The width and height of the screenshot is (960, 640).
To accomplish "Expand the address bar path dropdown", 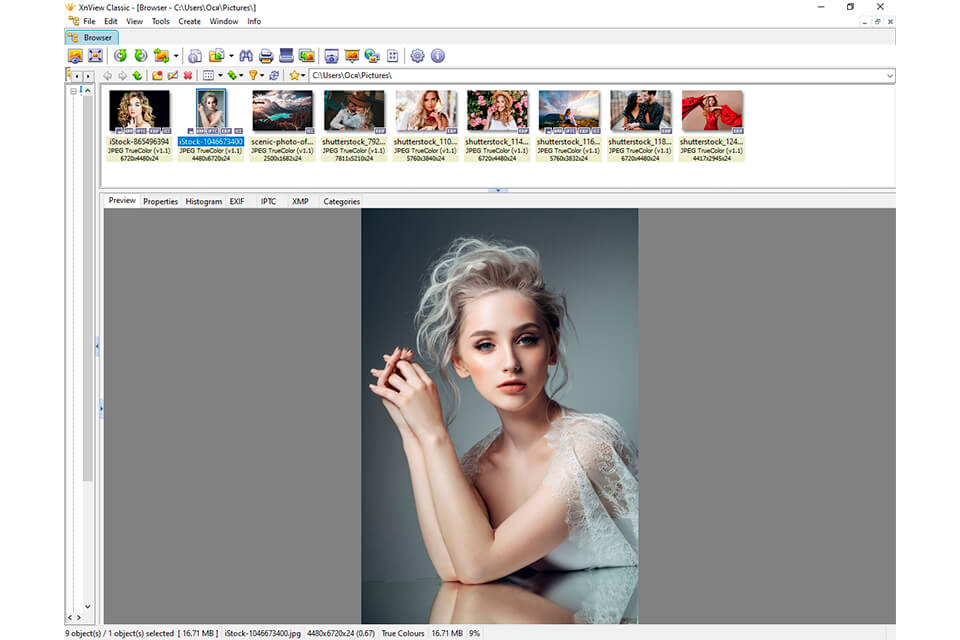I will coord(890,75).
